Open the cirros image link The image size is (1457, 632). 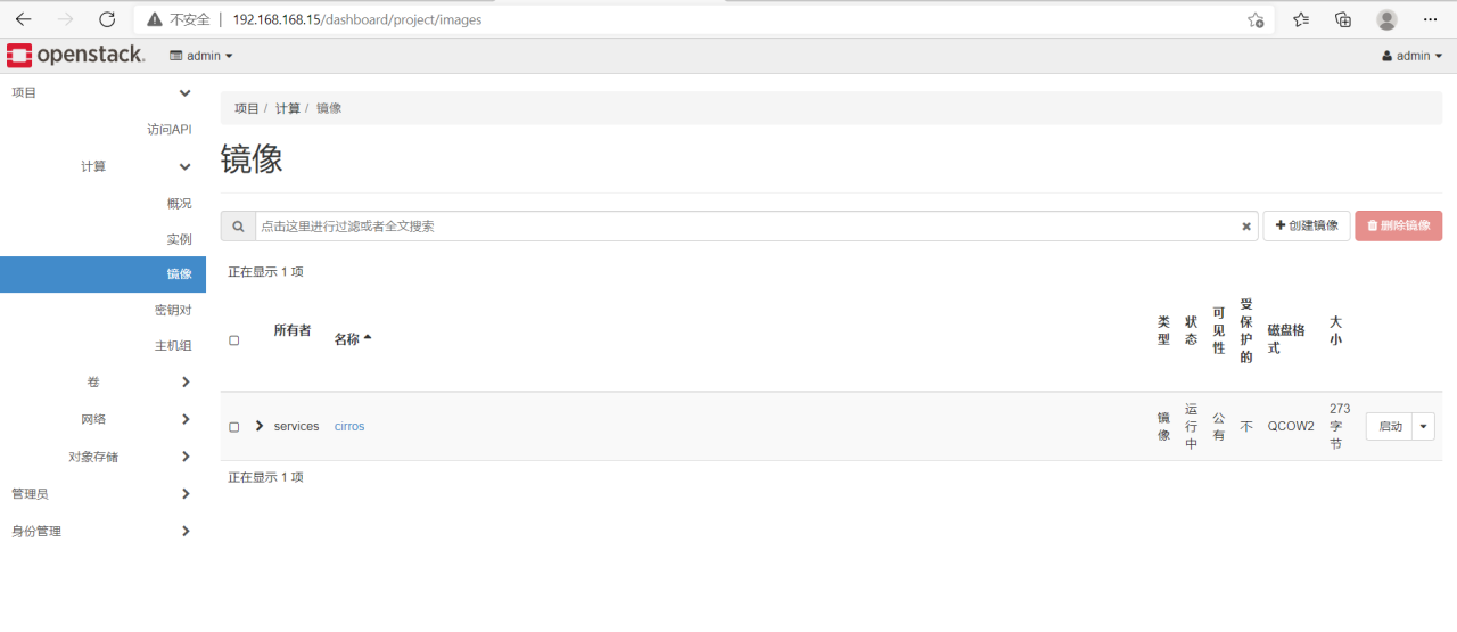click(349, 426)
